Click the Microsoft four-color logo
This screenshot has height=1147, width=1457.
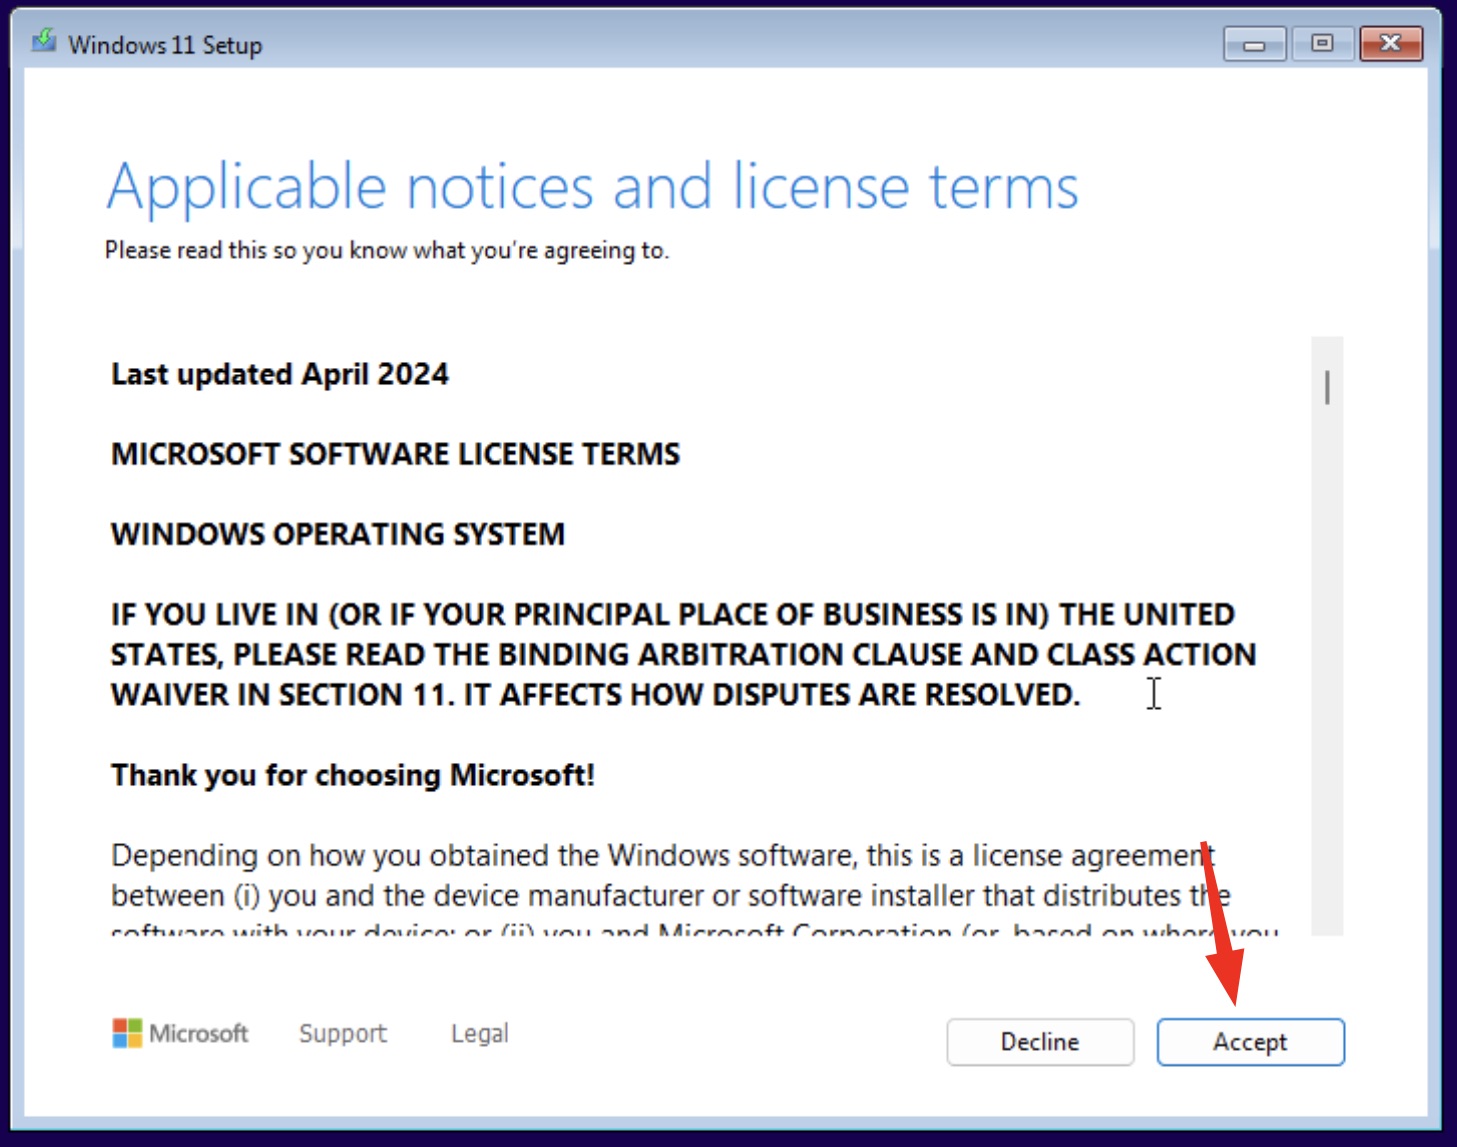(x=127, y=1033)
